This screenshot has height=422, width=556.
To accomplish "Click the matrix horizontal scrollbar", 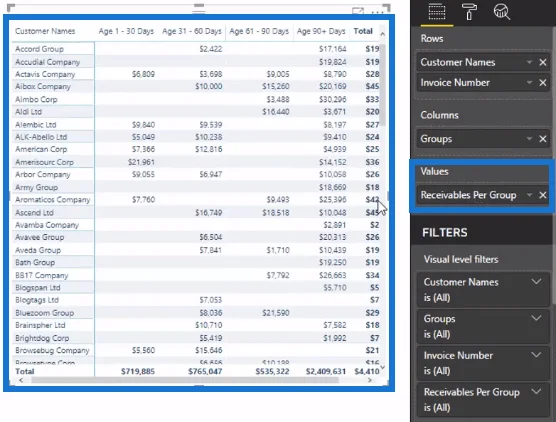I will pos(185,380).
